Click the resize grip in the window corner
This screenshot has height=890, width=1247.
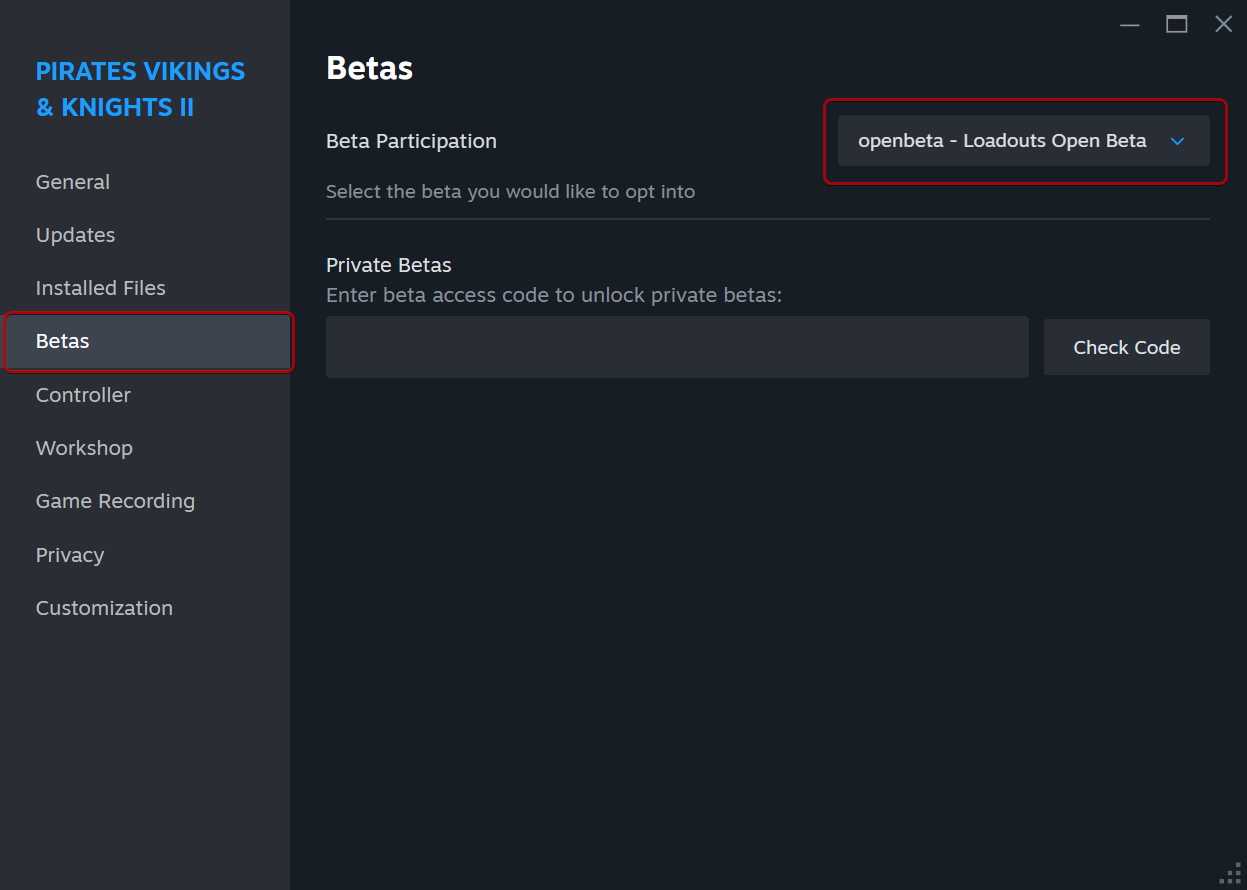(x=1231, y=874)
